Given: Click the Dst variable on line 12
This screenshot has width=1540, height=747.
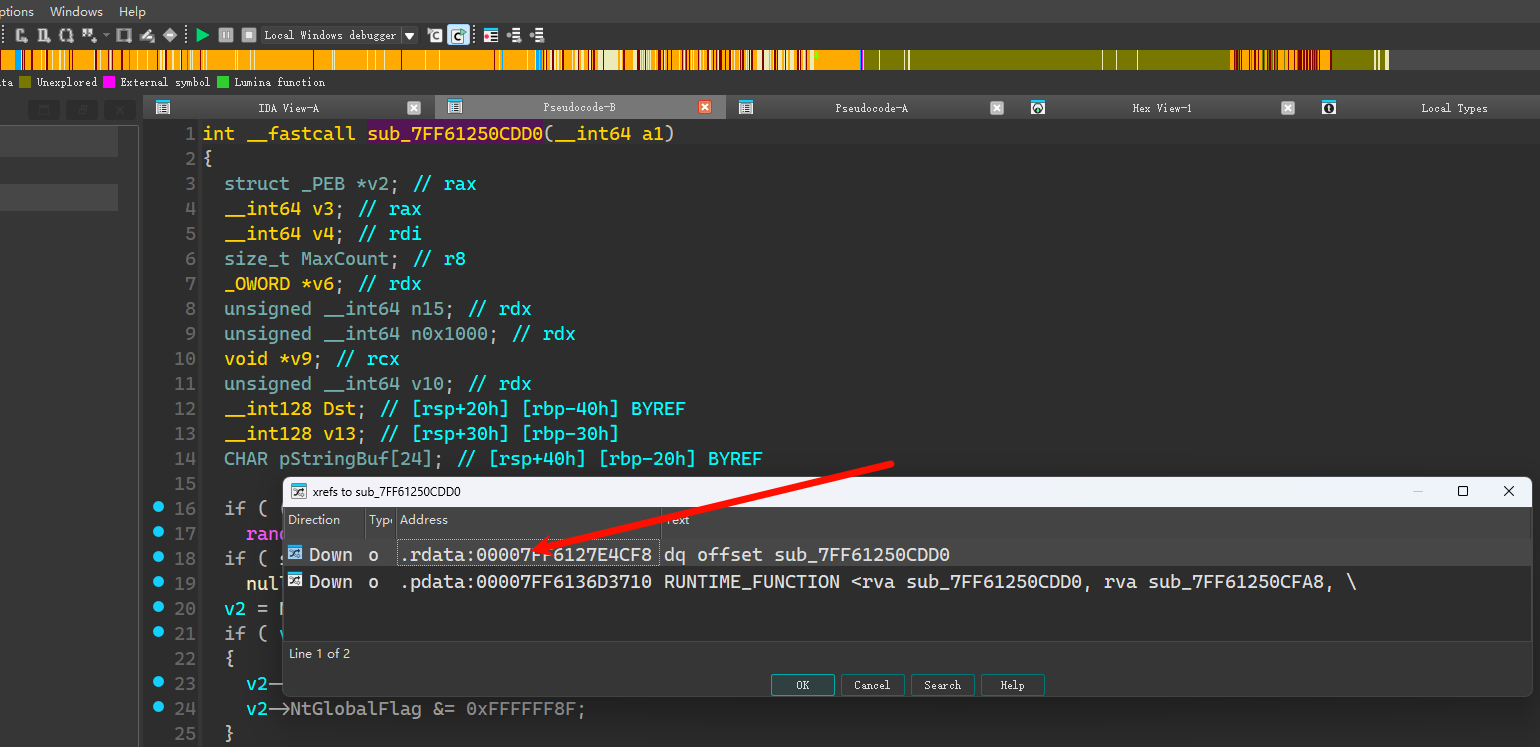Looking at the screenshot, I should coord(339,409).
